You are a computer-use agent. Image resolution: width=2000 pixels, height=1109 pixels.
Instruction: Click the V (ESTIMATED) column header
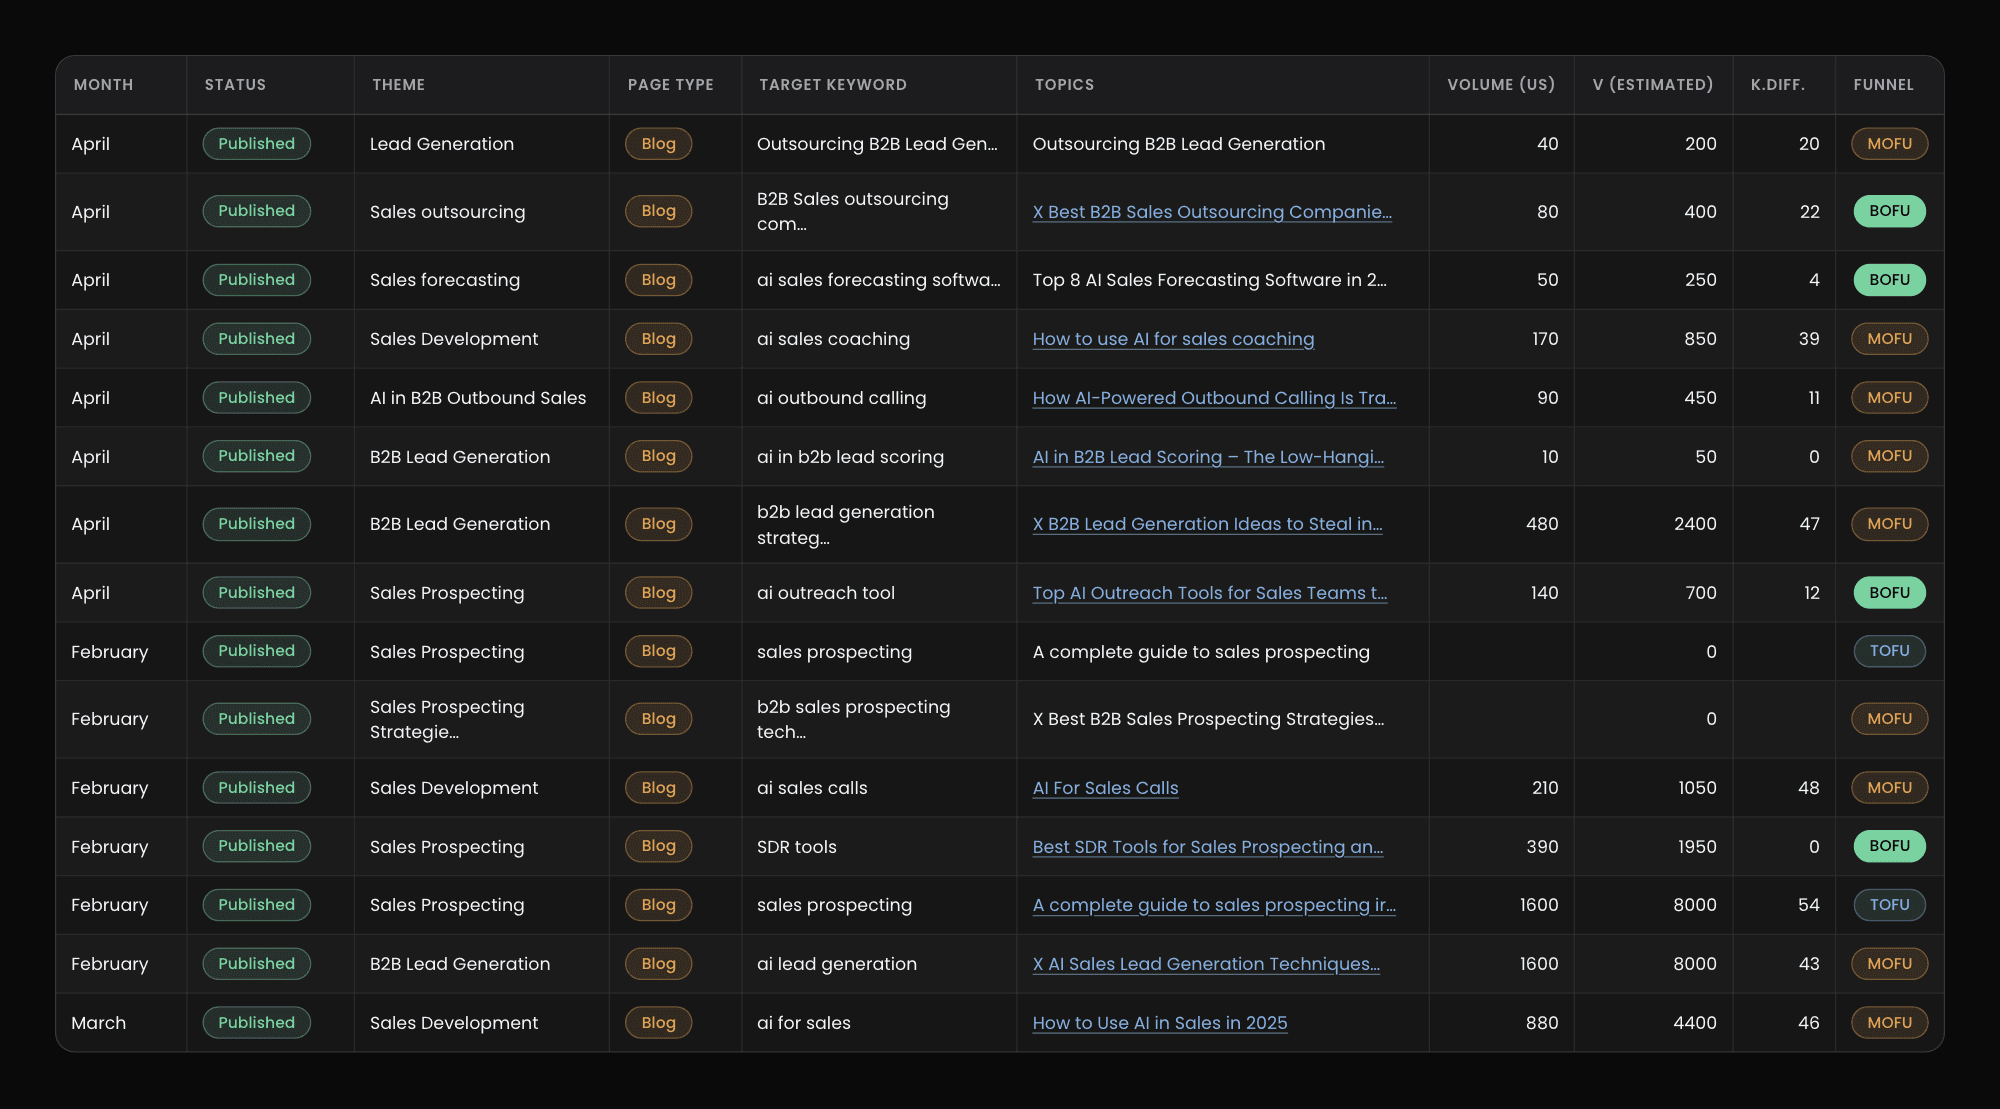[1653, 85]
